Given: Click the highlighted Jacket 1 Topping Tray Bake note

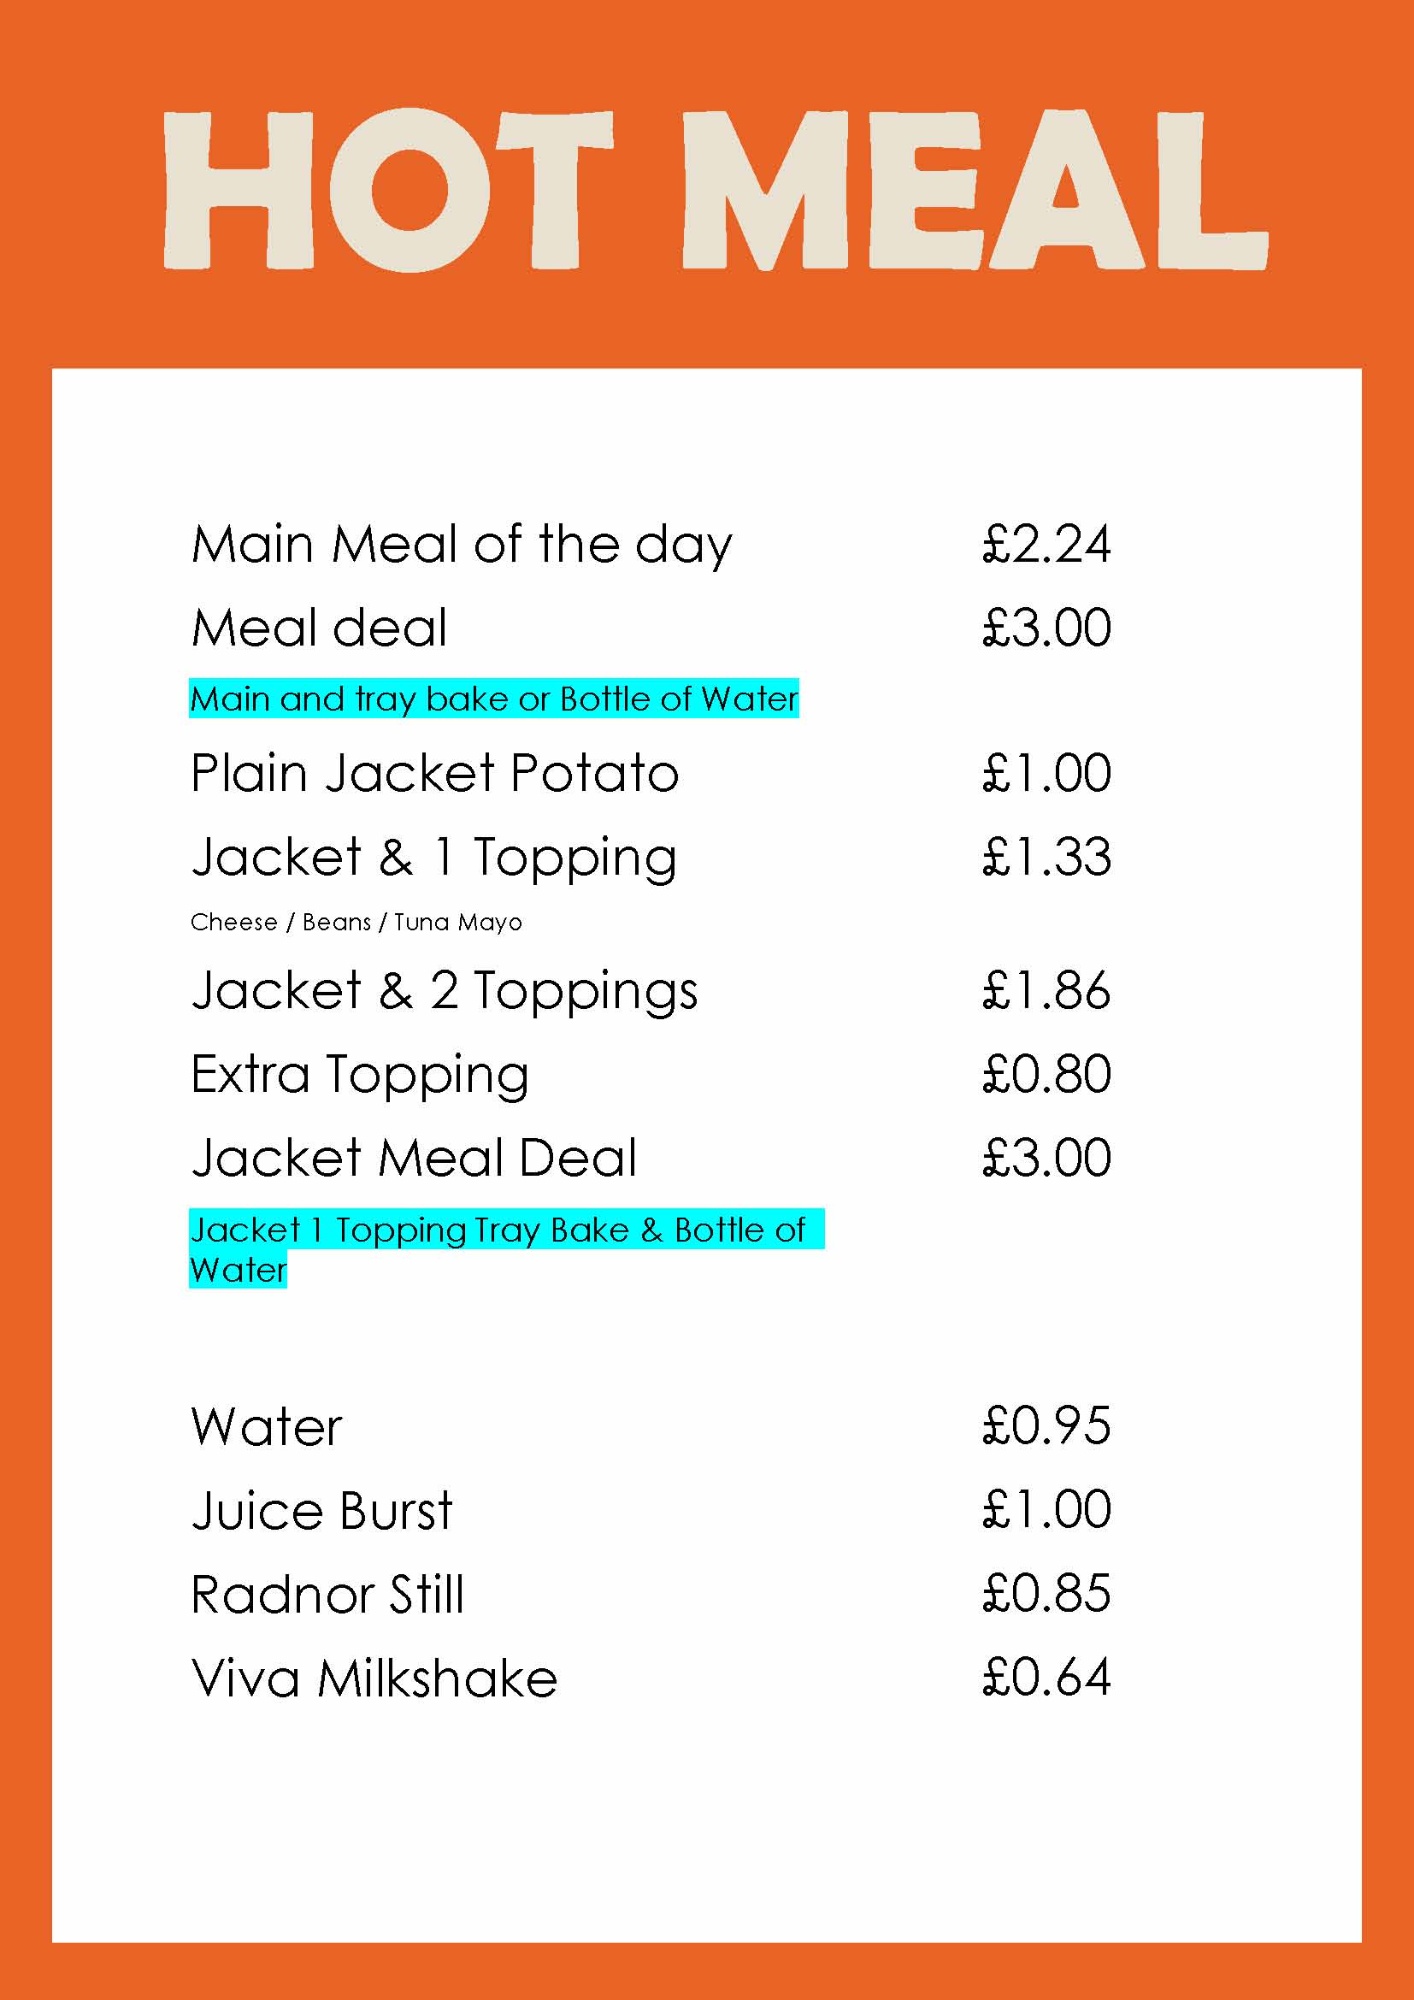Looking at the screenshot, I should pos(497,1231).
